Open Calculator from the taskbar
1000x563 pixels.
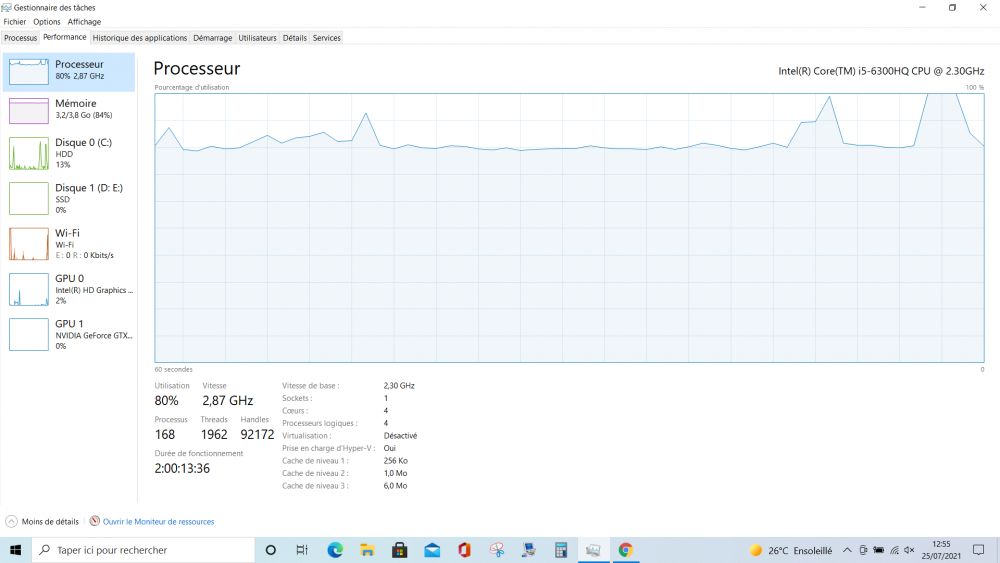click(561, 550)
